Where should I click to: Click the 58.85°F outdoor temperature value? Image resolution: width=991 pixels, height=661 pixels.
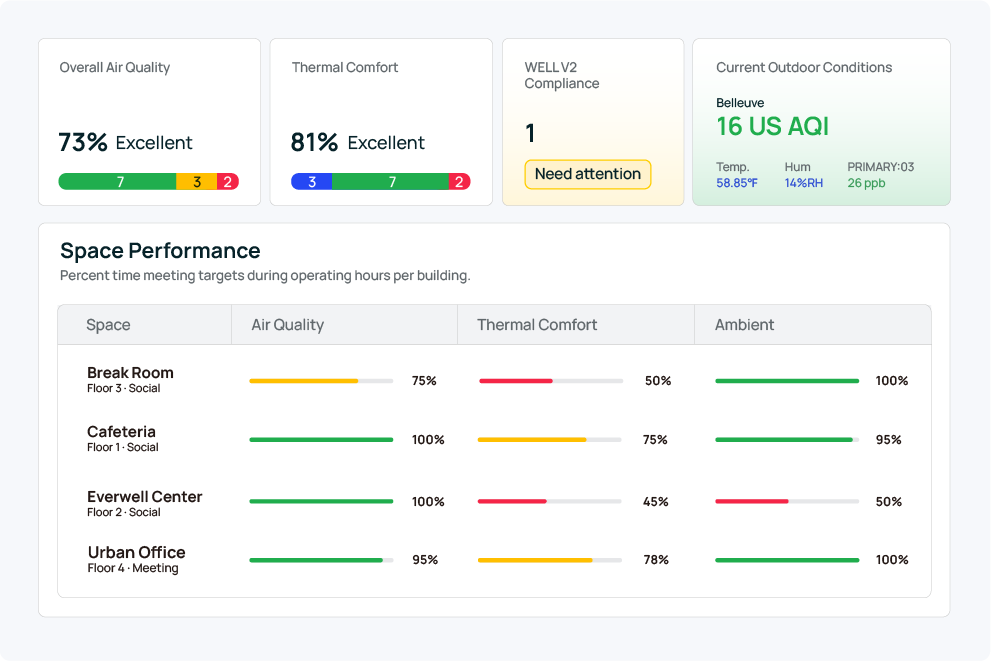[x=736, y=183]
